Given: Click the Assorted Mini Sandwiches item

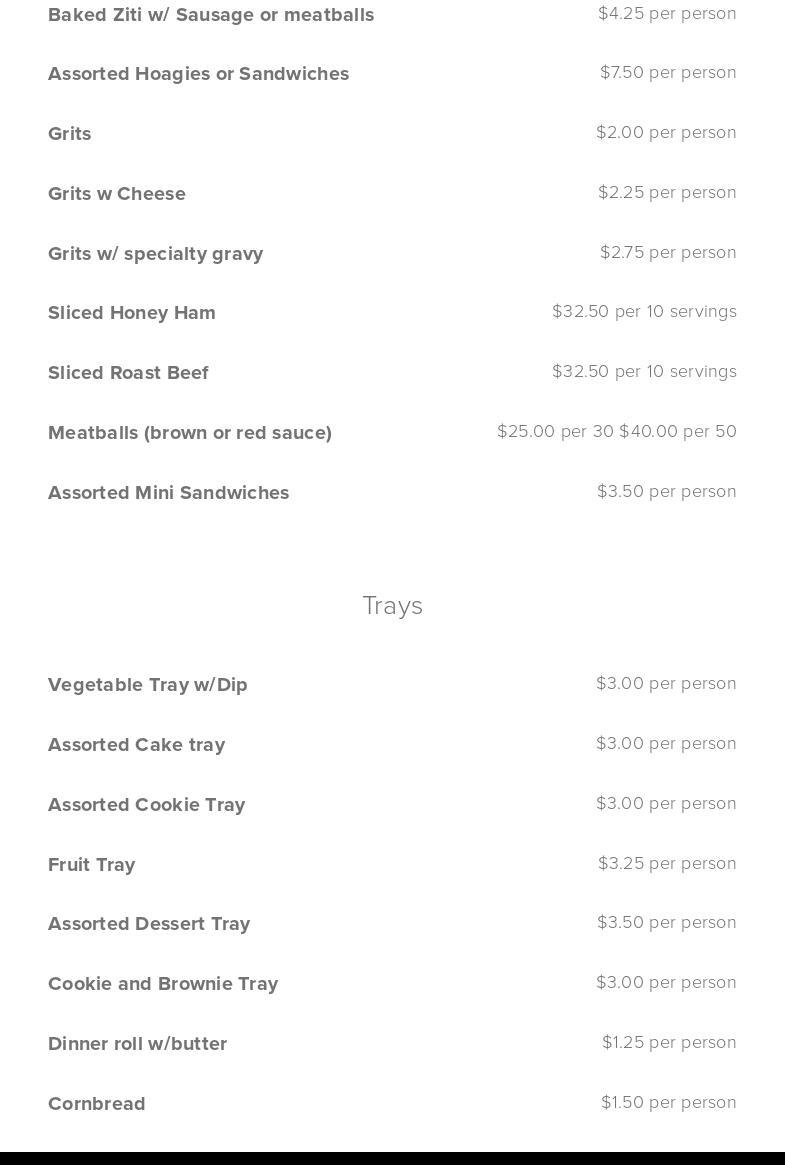Looking at the screenshot, I should [168, 493].
